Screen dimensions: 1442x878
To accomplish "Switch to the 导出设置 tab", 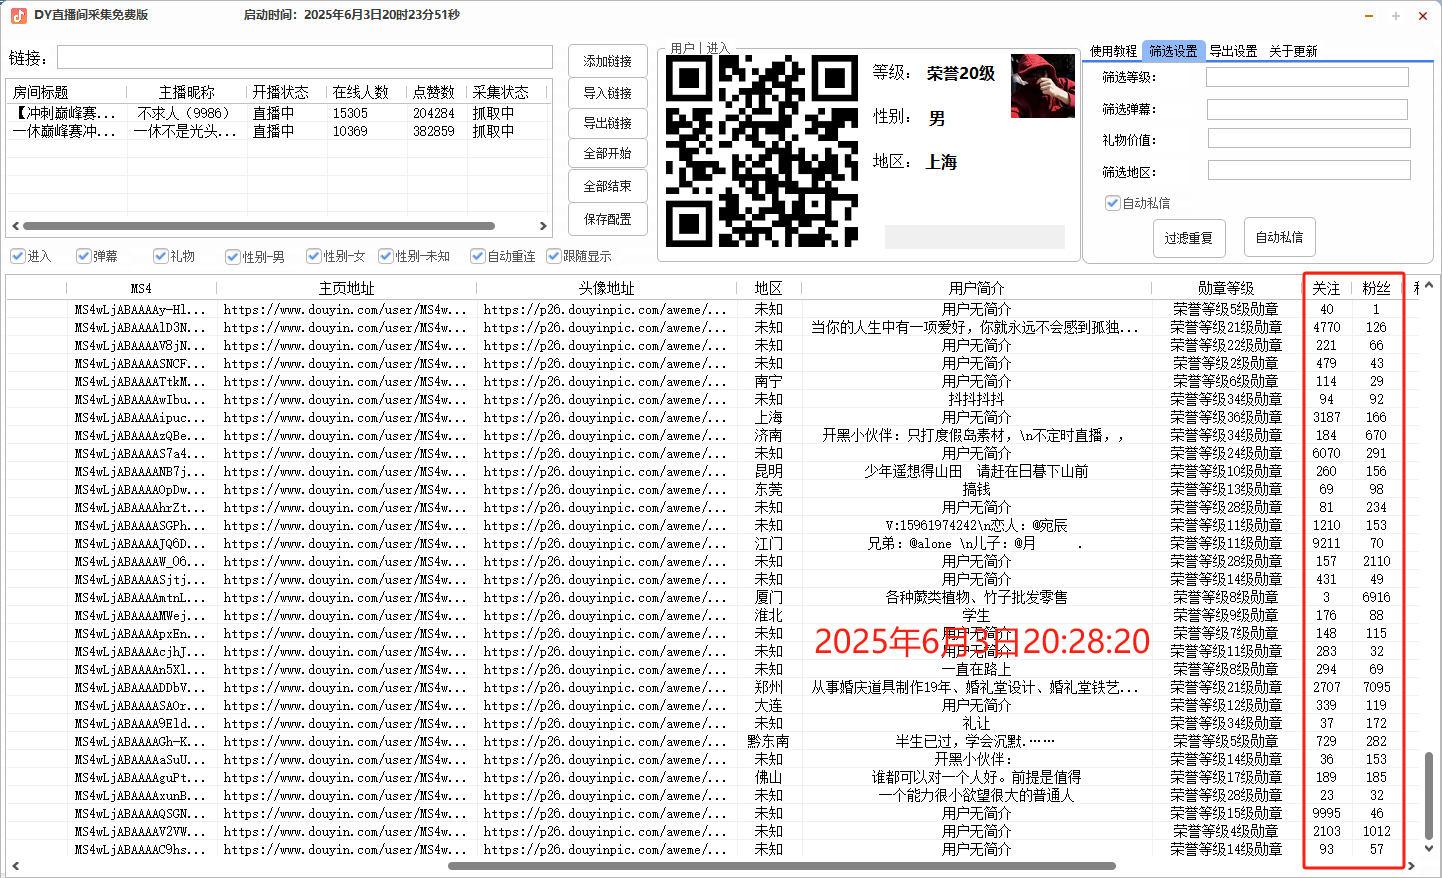I will pos(1234,50).
